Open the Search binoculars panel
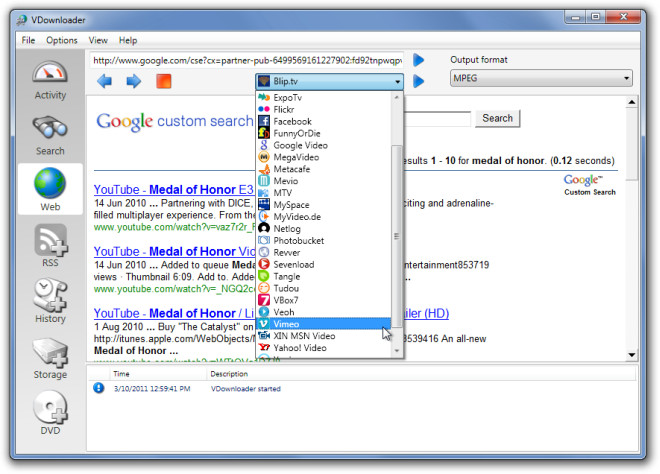Screen dimensions: 660x474 (50, 136)
